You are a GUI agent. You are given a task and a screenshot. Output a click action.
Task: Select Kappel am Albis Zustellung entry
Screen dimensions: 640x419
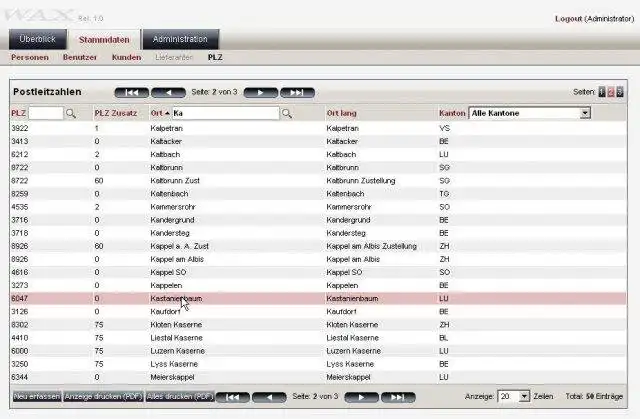tap(371, 246)
